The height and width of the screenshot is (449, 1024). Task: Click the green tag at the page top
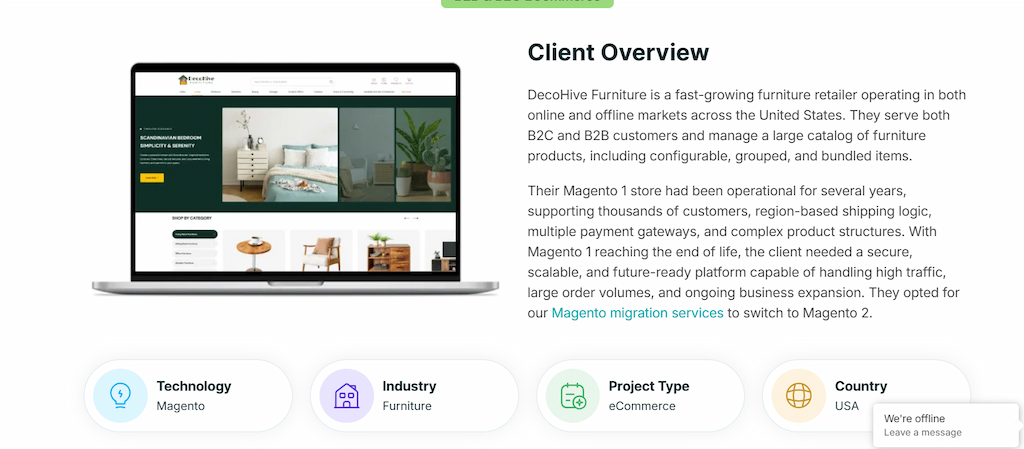pyautogui.click(x=527, y=3)
